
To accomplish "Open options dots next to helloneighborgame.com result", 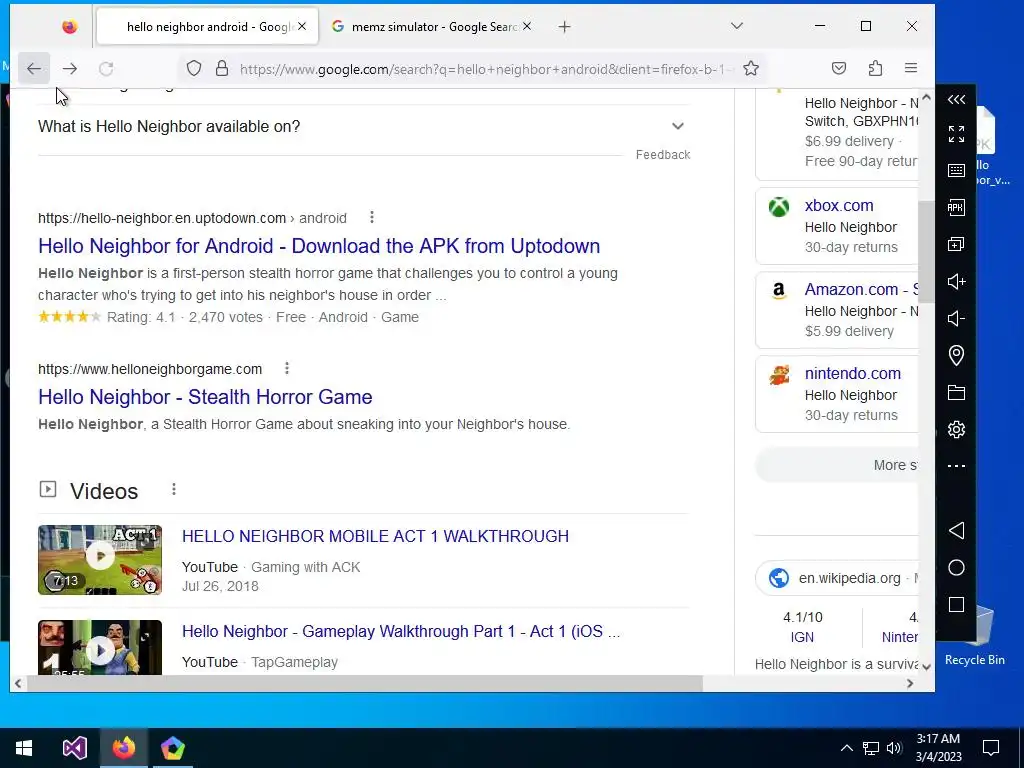I will coord(287,368).
